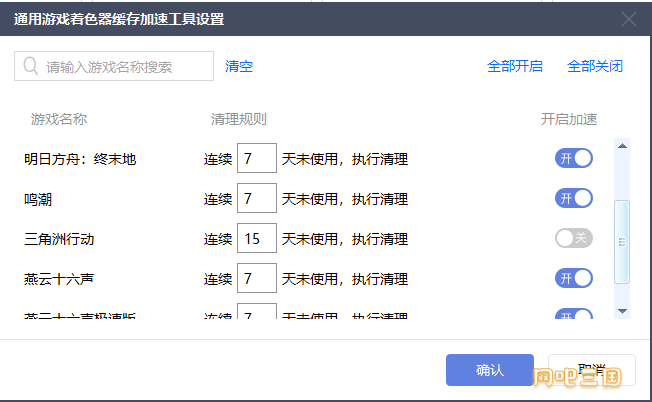Click the 清理规则 column header
Screen dimensions: 652x402
(239, 119)
